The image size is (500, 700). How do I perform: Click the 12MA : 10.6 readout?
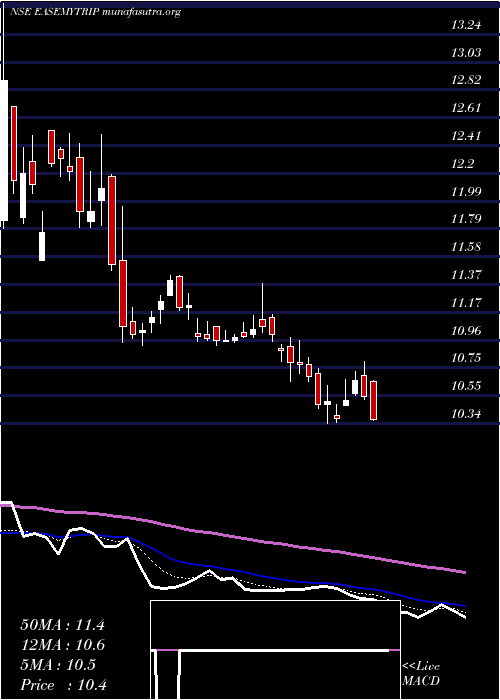click(x=62, y=645)
